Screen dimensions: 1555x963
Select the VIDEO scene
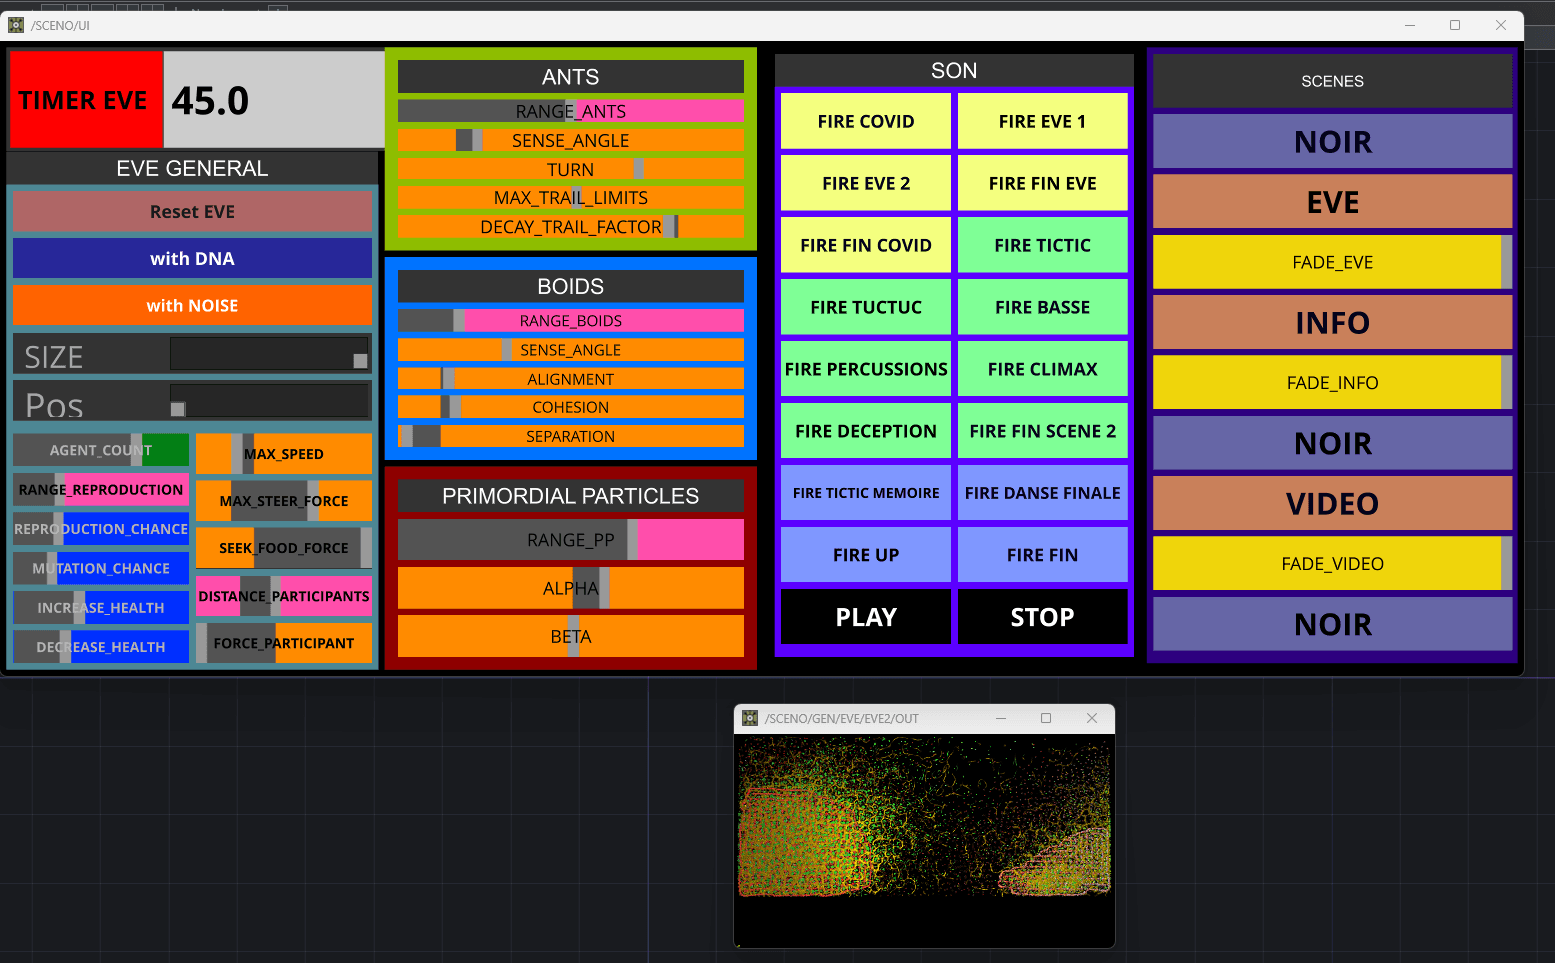click(1332, 504)
